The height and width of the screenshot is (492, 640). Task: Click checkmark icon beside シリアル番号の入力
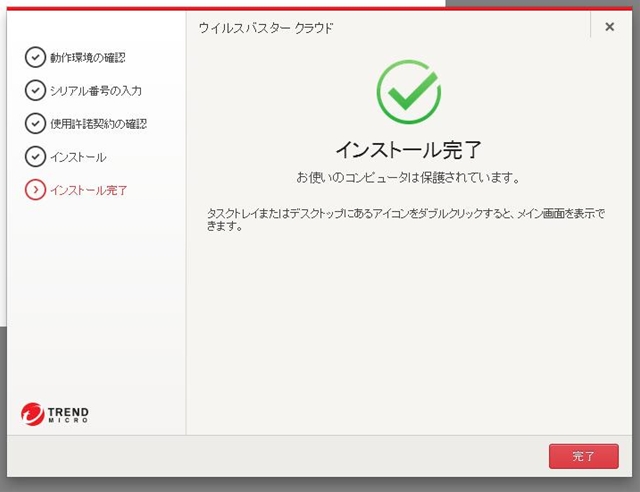[35, 90]
